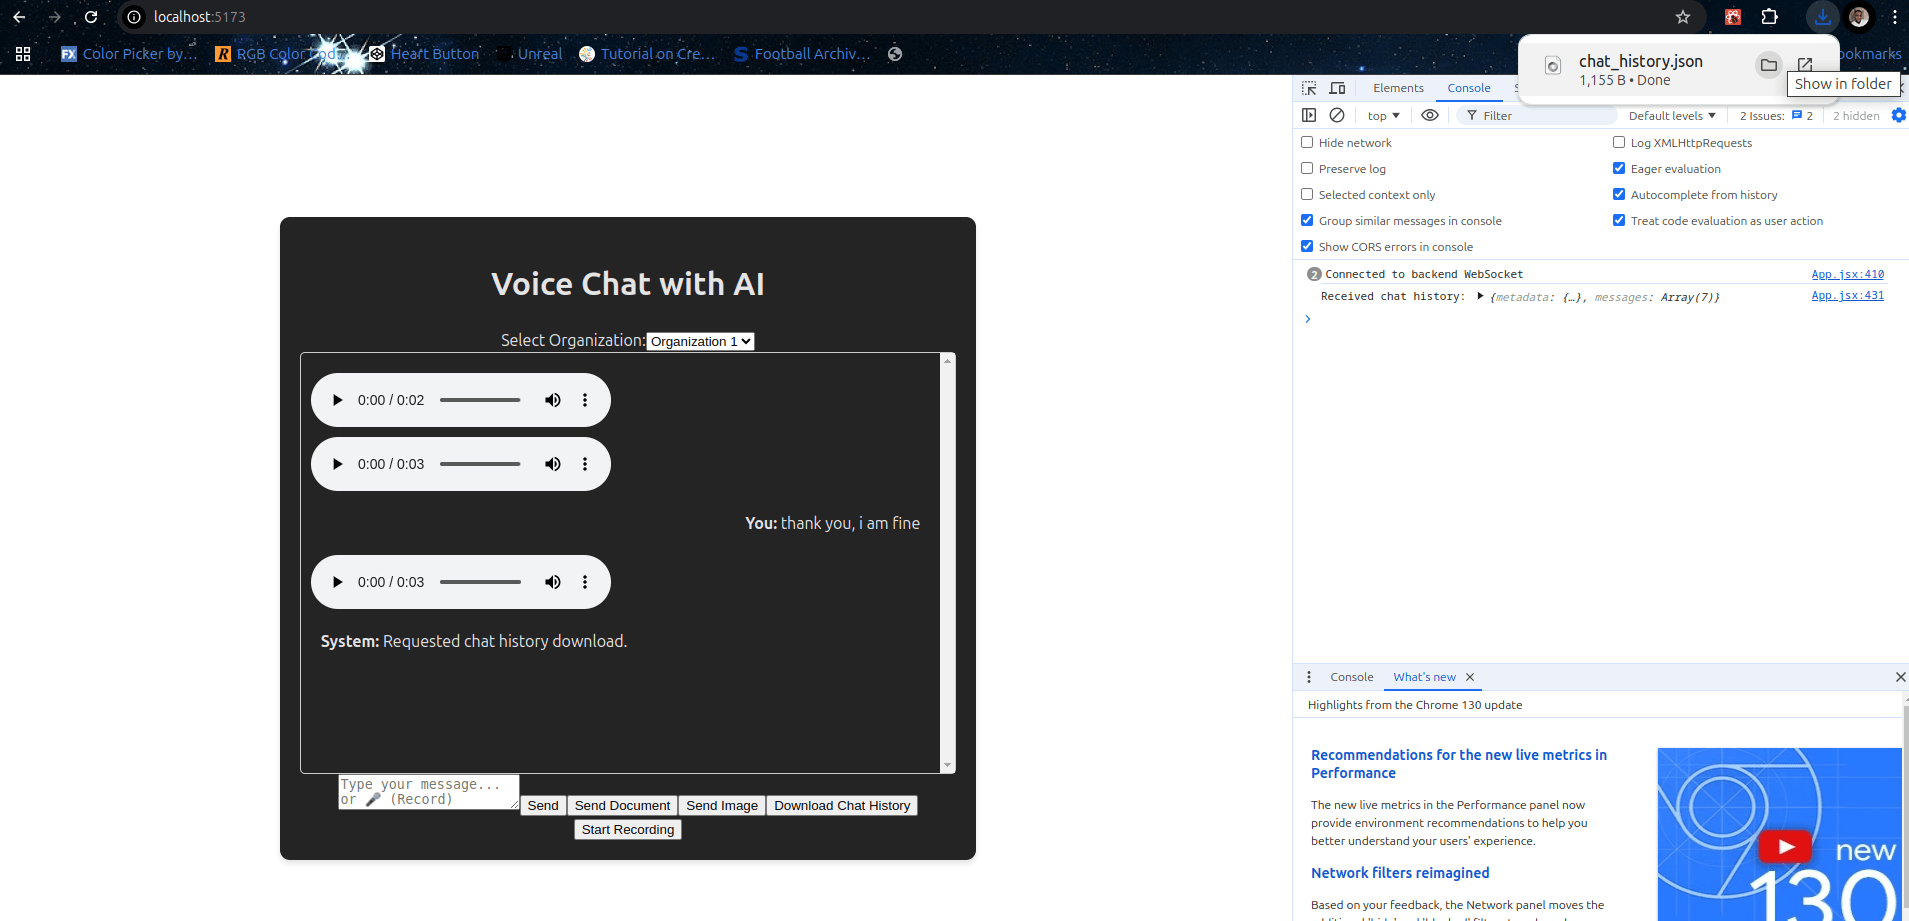Open the Organization selection dropdown

pos(699,341)
